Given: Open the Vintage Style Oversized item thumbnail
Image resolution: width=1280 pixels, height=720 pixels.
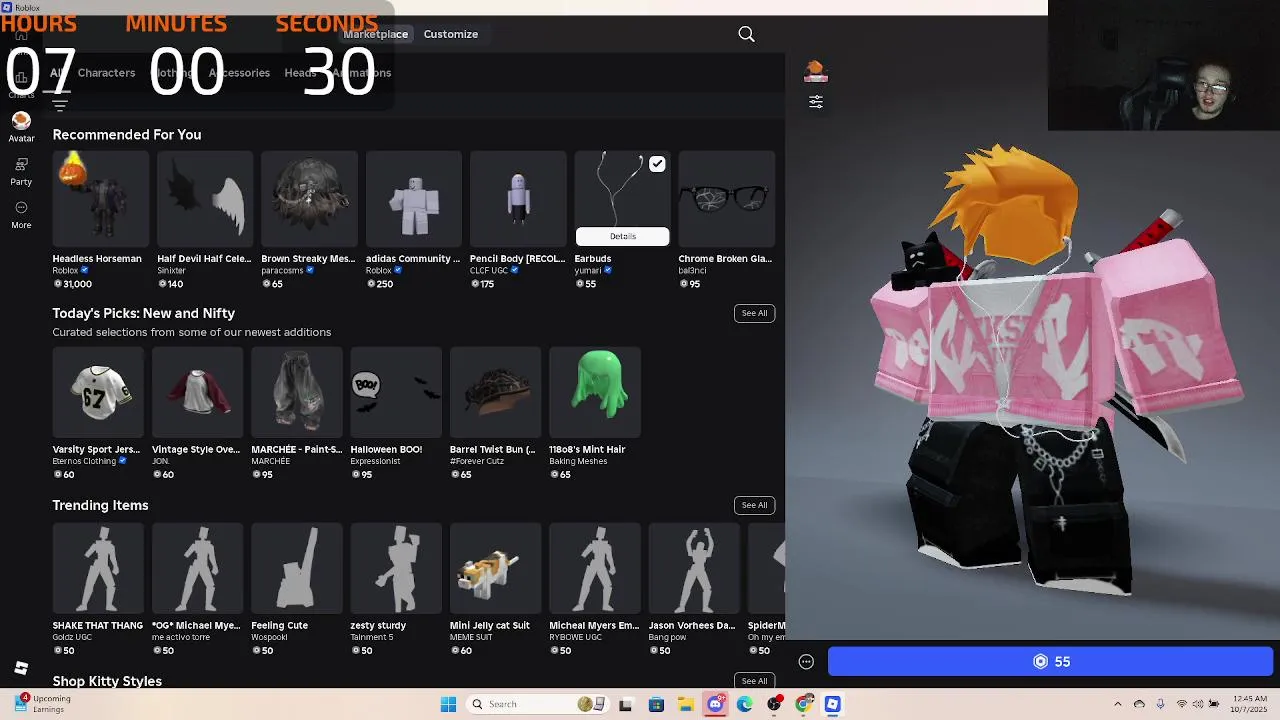Looking at the screenshot, I should pos(197,392).
